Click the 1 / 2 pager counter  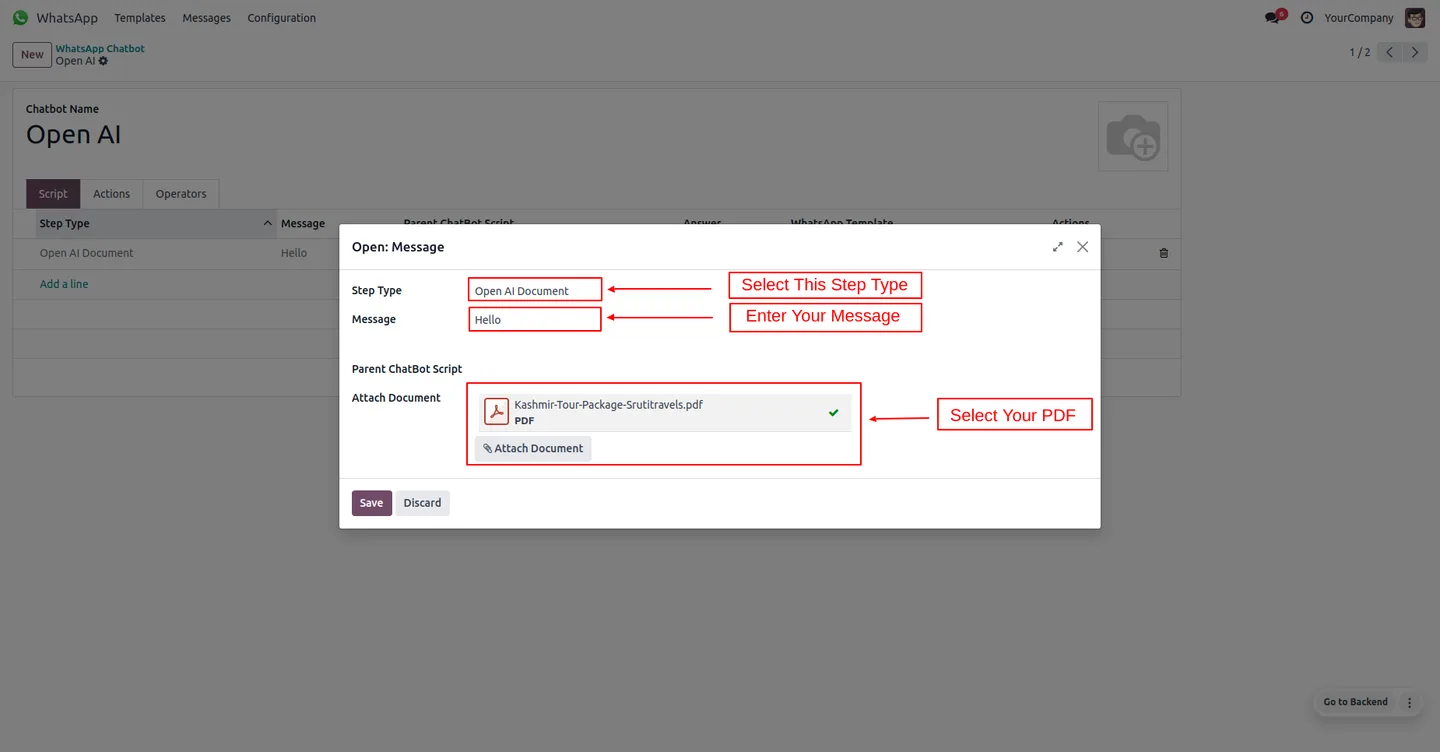[x=1360, y=52]
